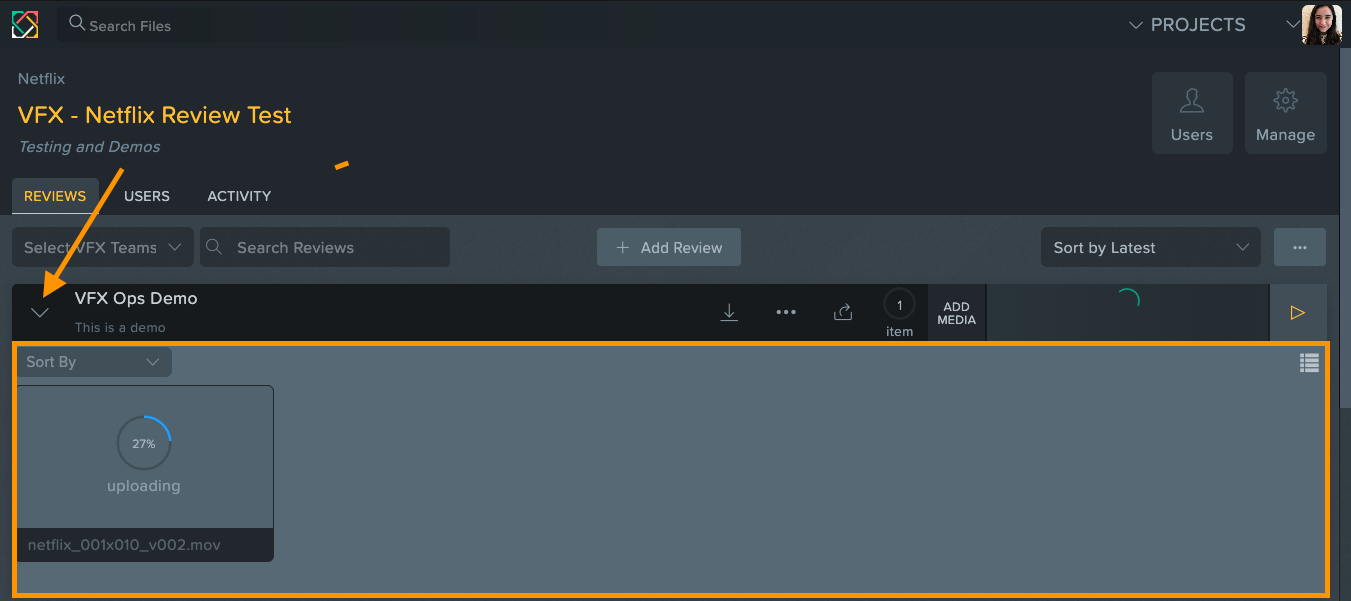
Task: Collapse the VFX Ops Demo review chevron
Action: [40, 312]
